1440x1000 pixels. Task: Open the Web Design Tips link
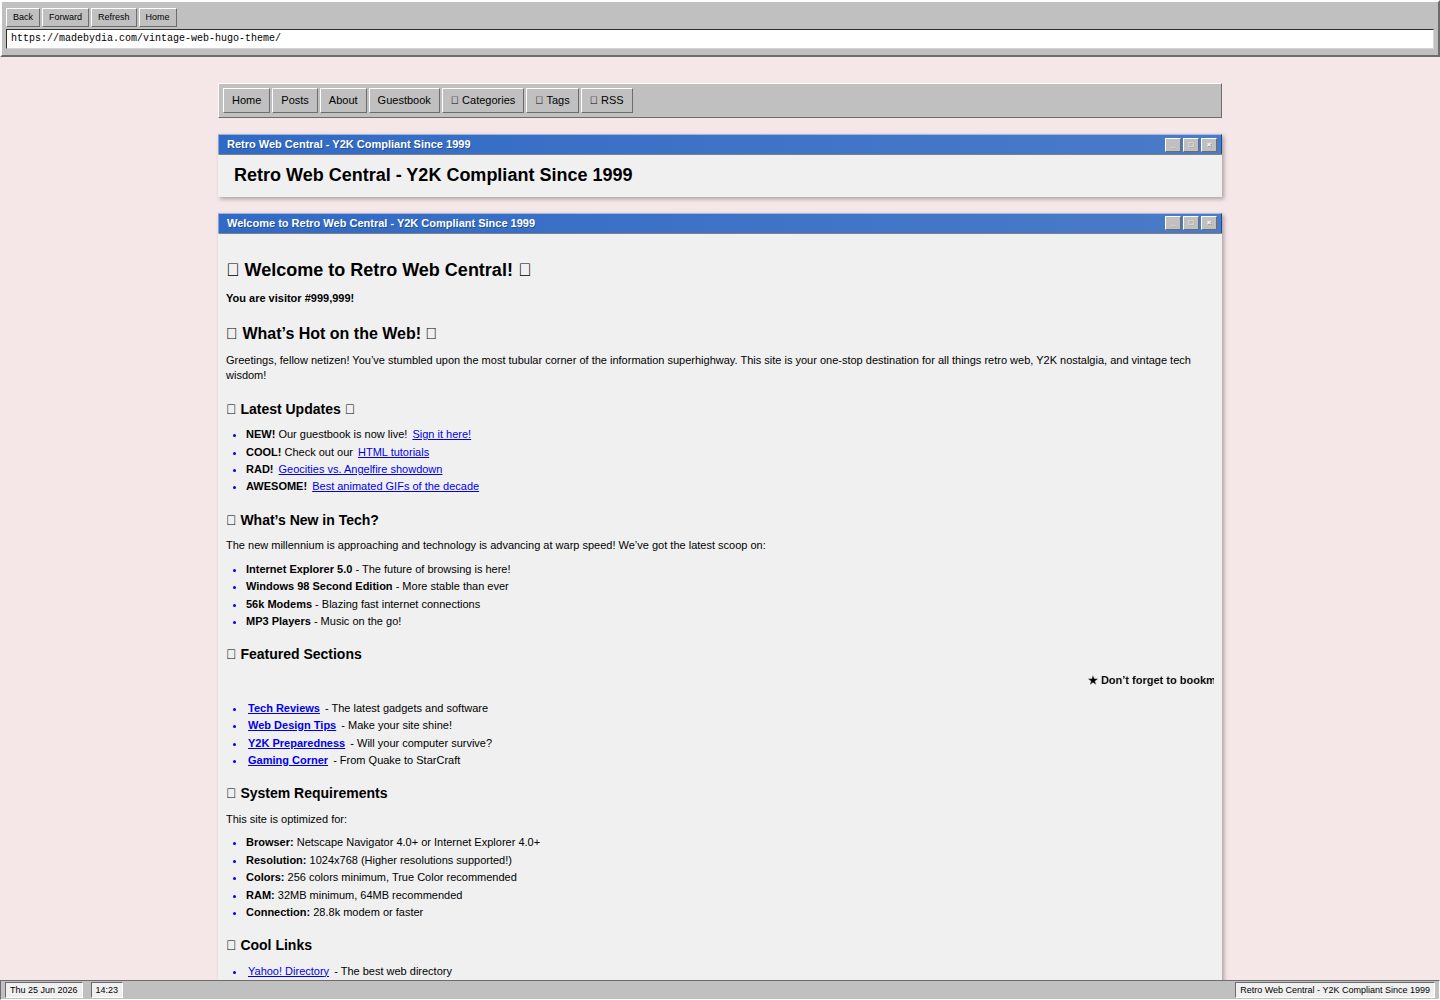(292, 725)
